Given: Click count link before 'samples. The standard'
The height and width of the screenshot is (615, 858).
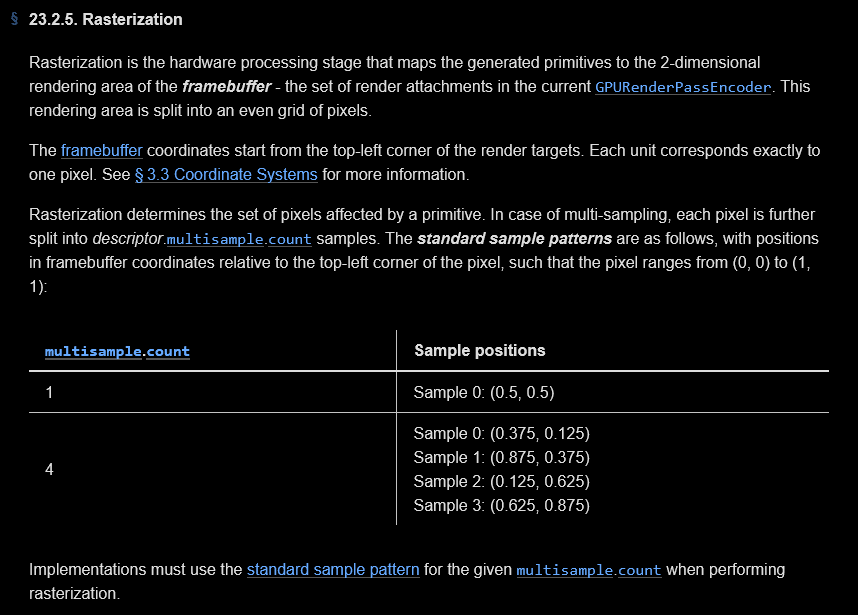Looking at the screenshot, I should [290, 239].
